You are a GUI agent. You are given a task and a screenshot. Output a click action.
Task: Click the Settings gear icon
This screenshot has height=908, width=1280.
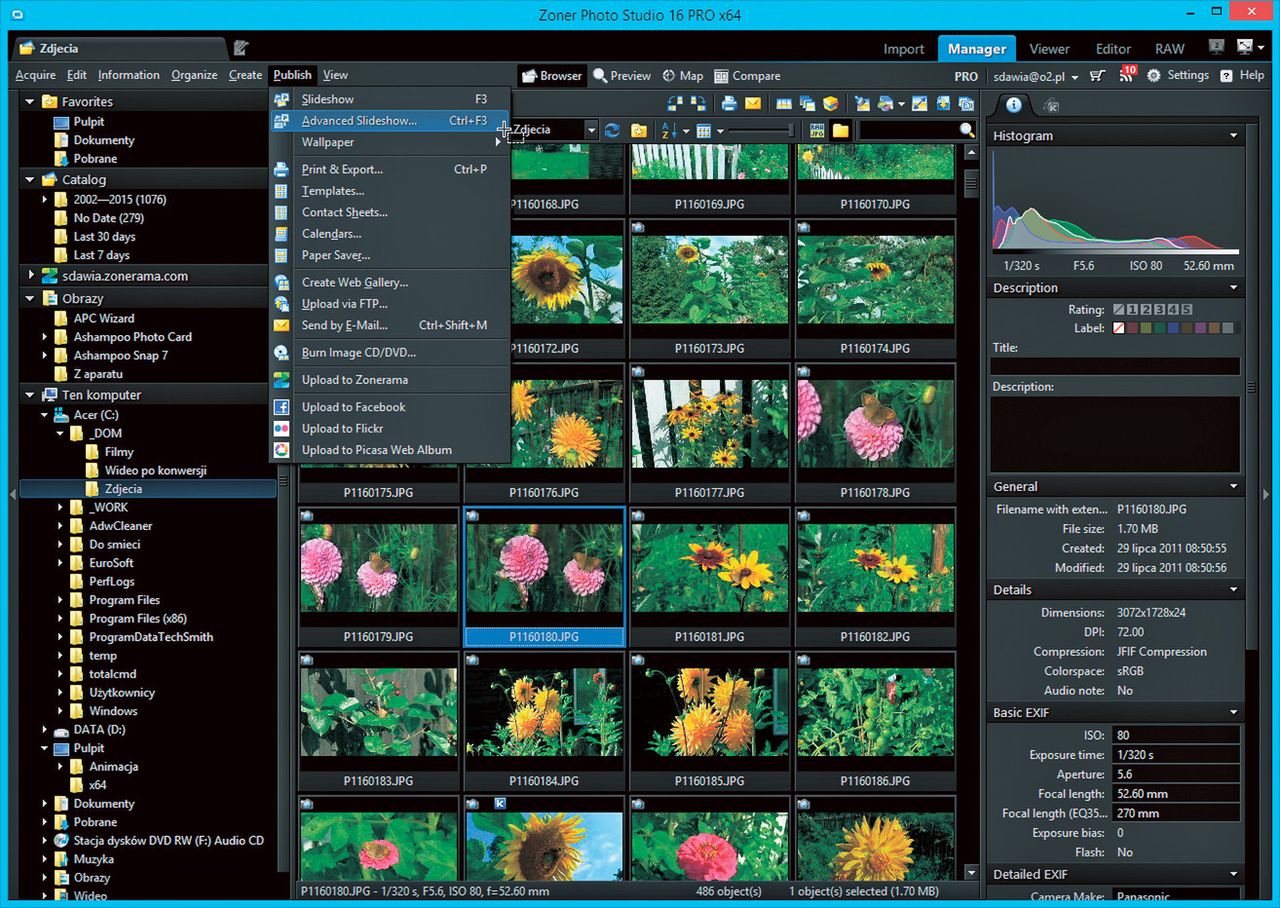1154,76
